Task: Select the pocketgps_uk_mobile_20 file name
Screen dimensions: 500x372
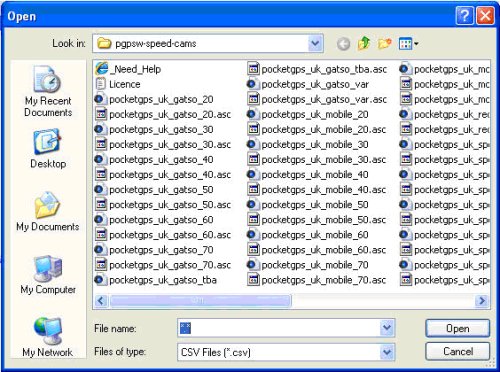Action: pyautogui.click(x=314, y=114)
